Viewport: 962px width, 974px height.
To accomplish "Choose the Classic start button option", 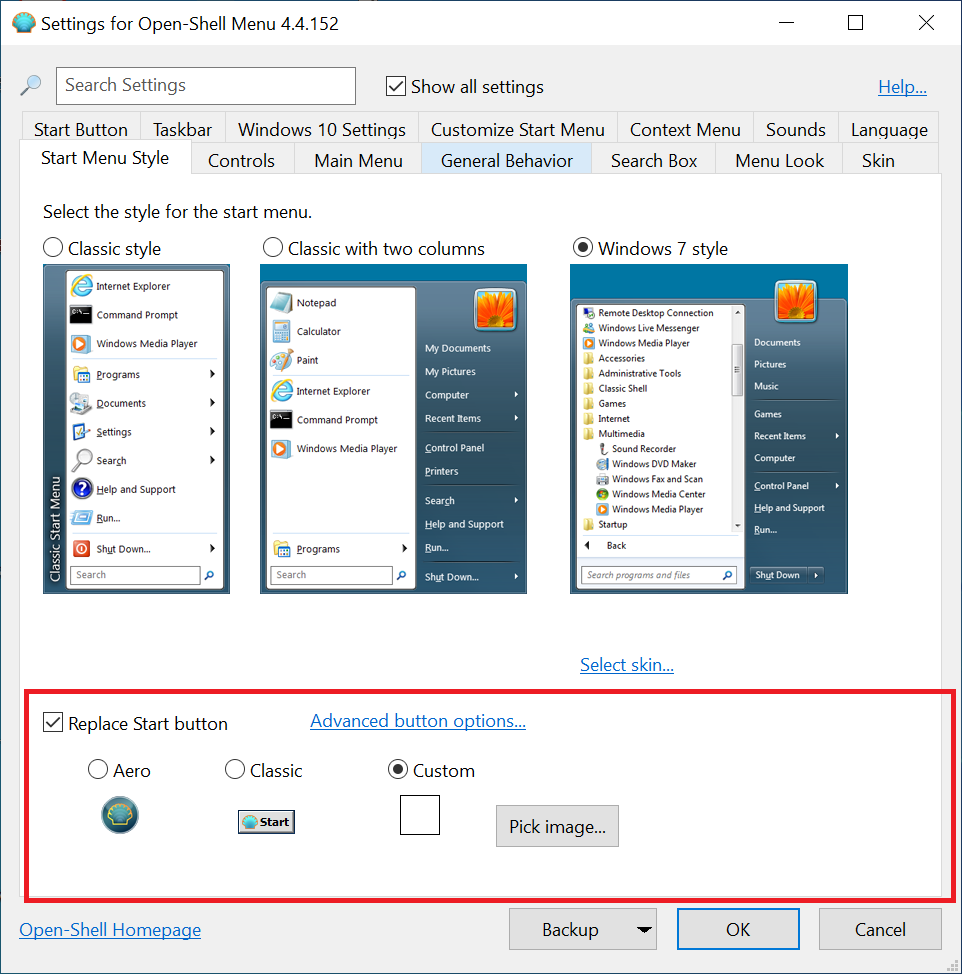I will tap(234, 769).
